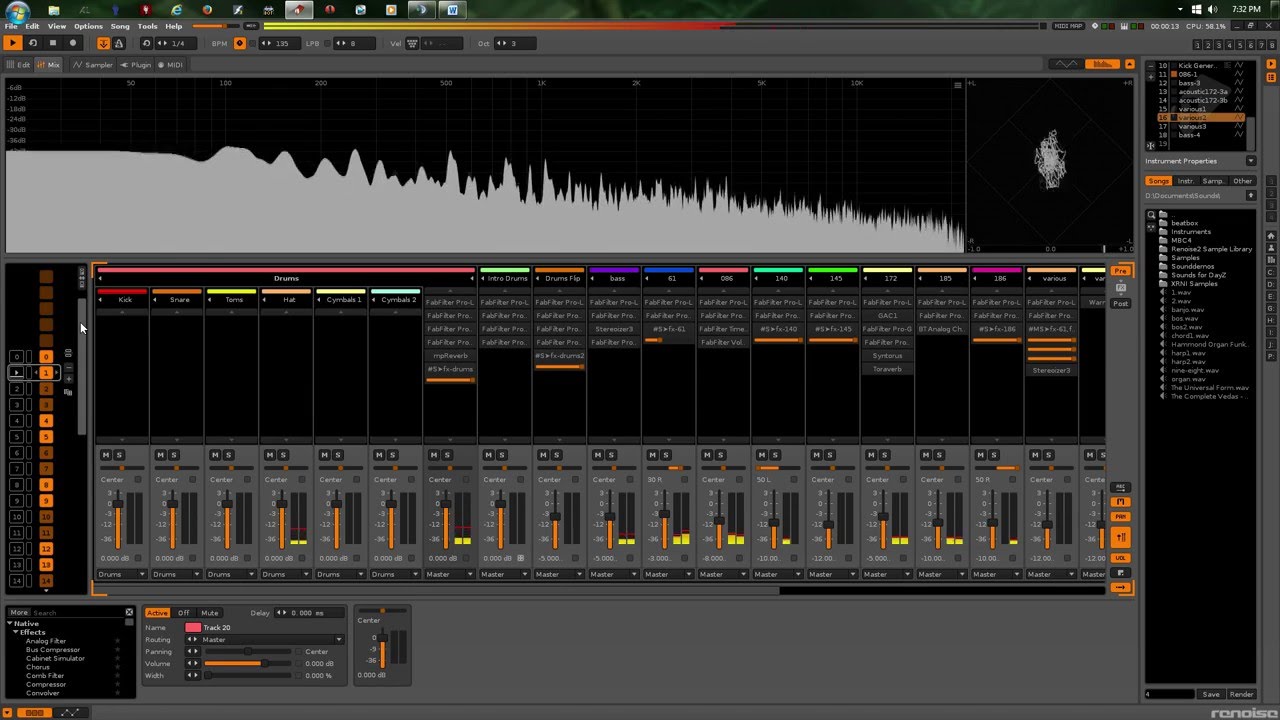Select the Post fader mode button

click(1120, 303)
